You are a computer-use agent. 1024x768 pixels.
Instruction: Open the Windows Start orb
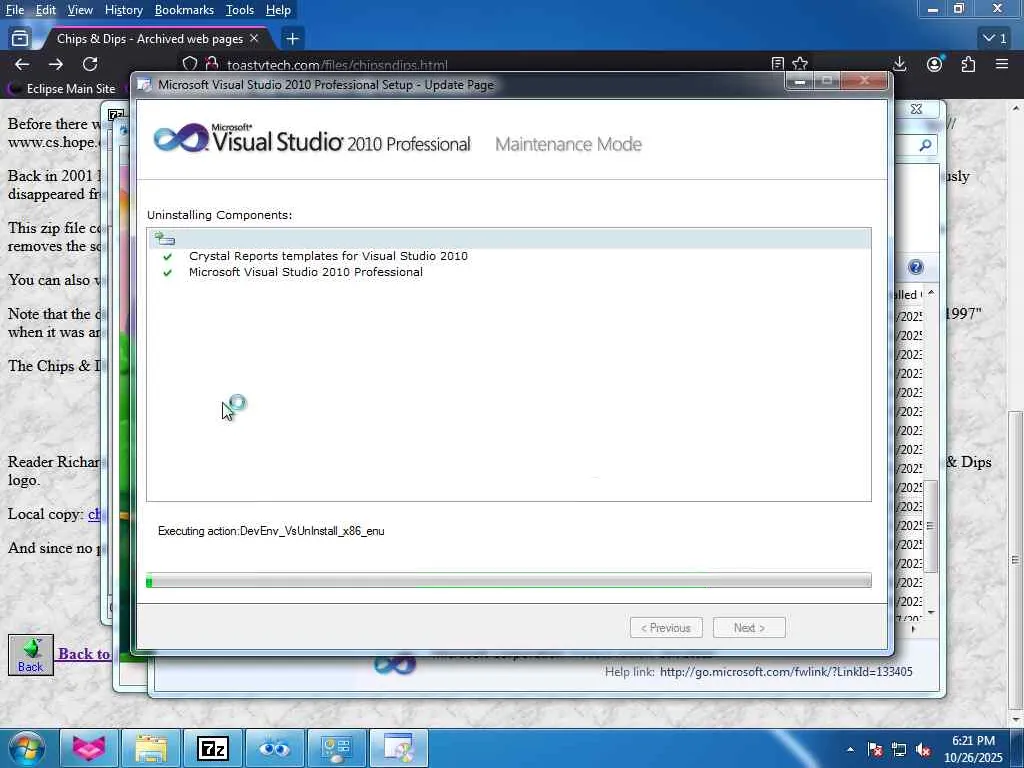[x=26, y=748]
